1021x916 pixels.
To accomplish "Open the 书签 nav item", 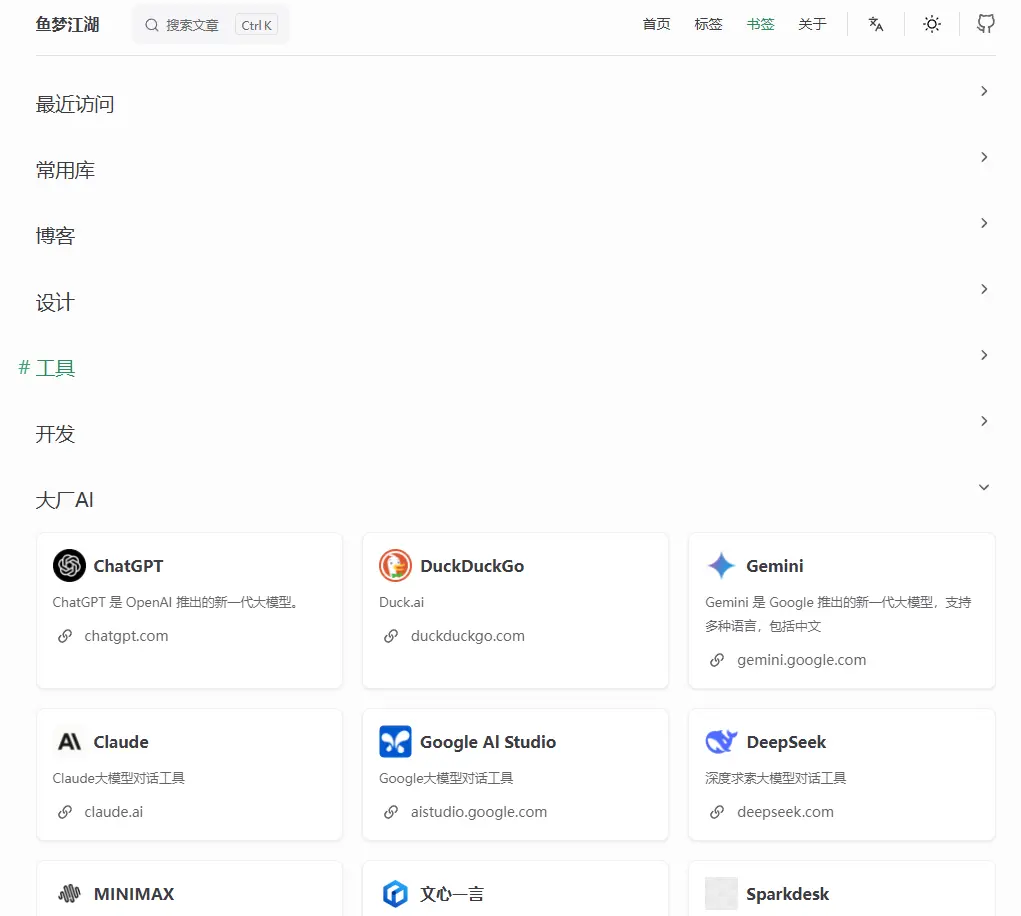I will click(761, 24).
